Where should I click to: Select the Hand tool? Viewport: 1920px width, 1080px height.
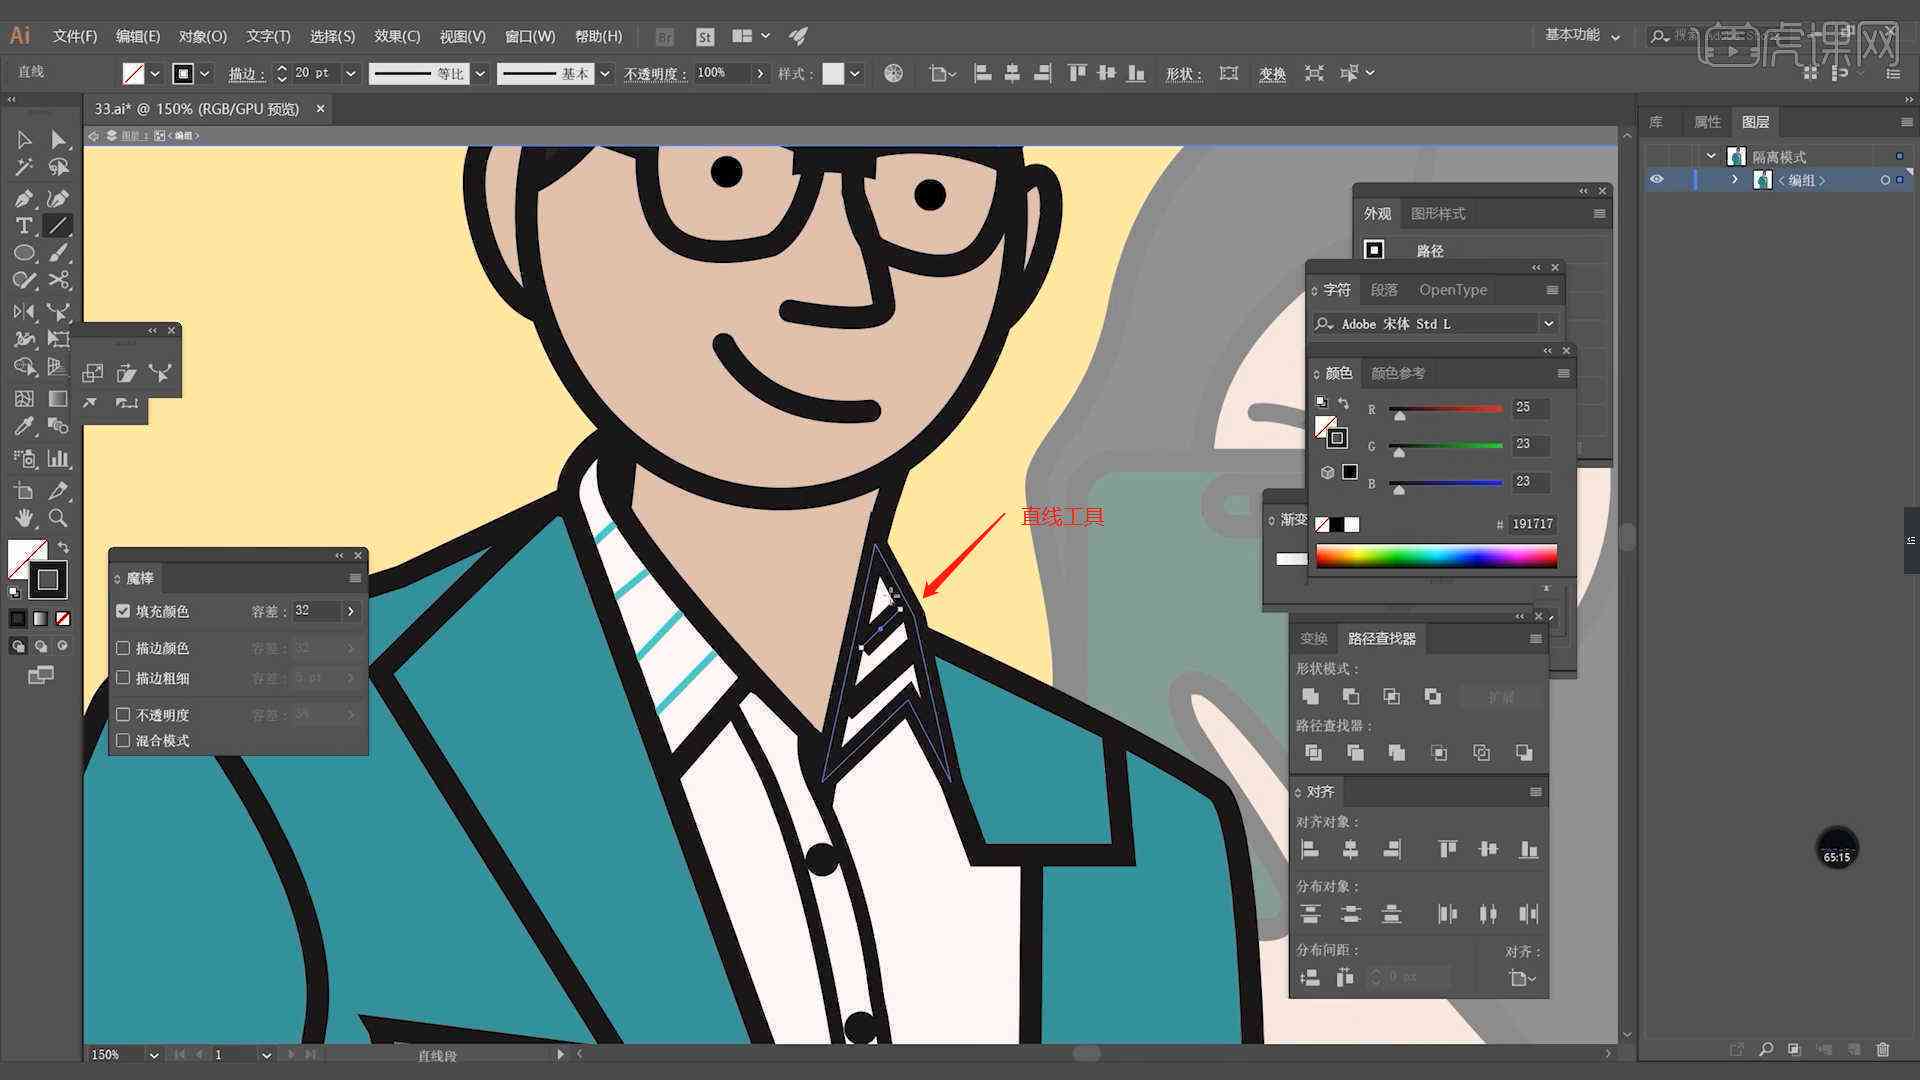coord(24,518)
